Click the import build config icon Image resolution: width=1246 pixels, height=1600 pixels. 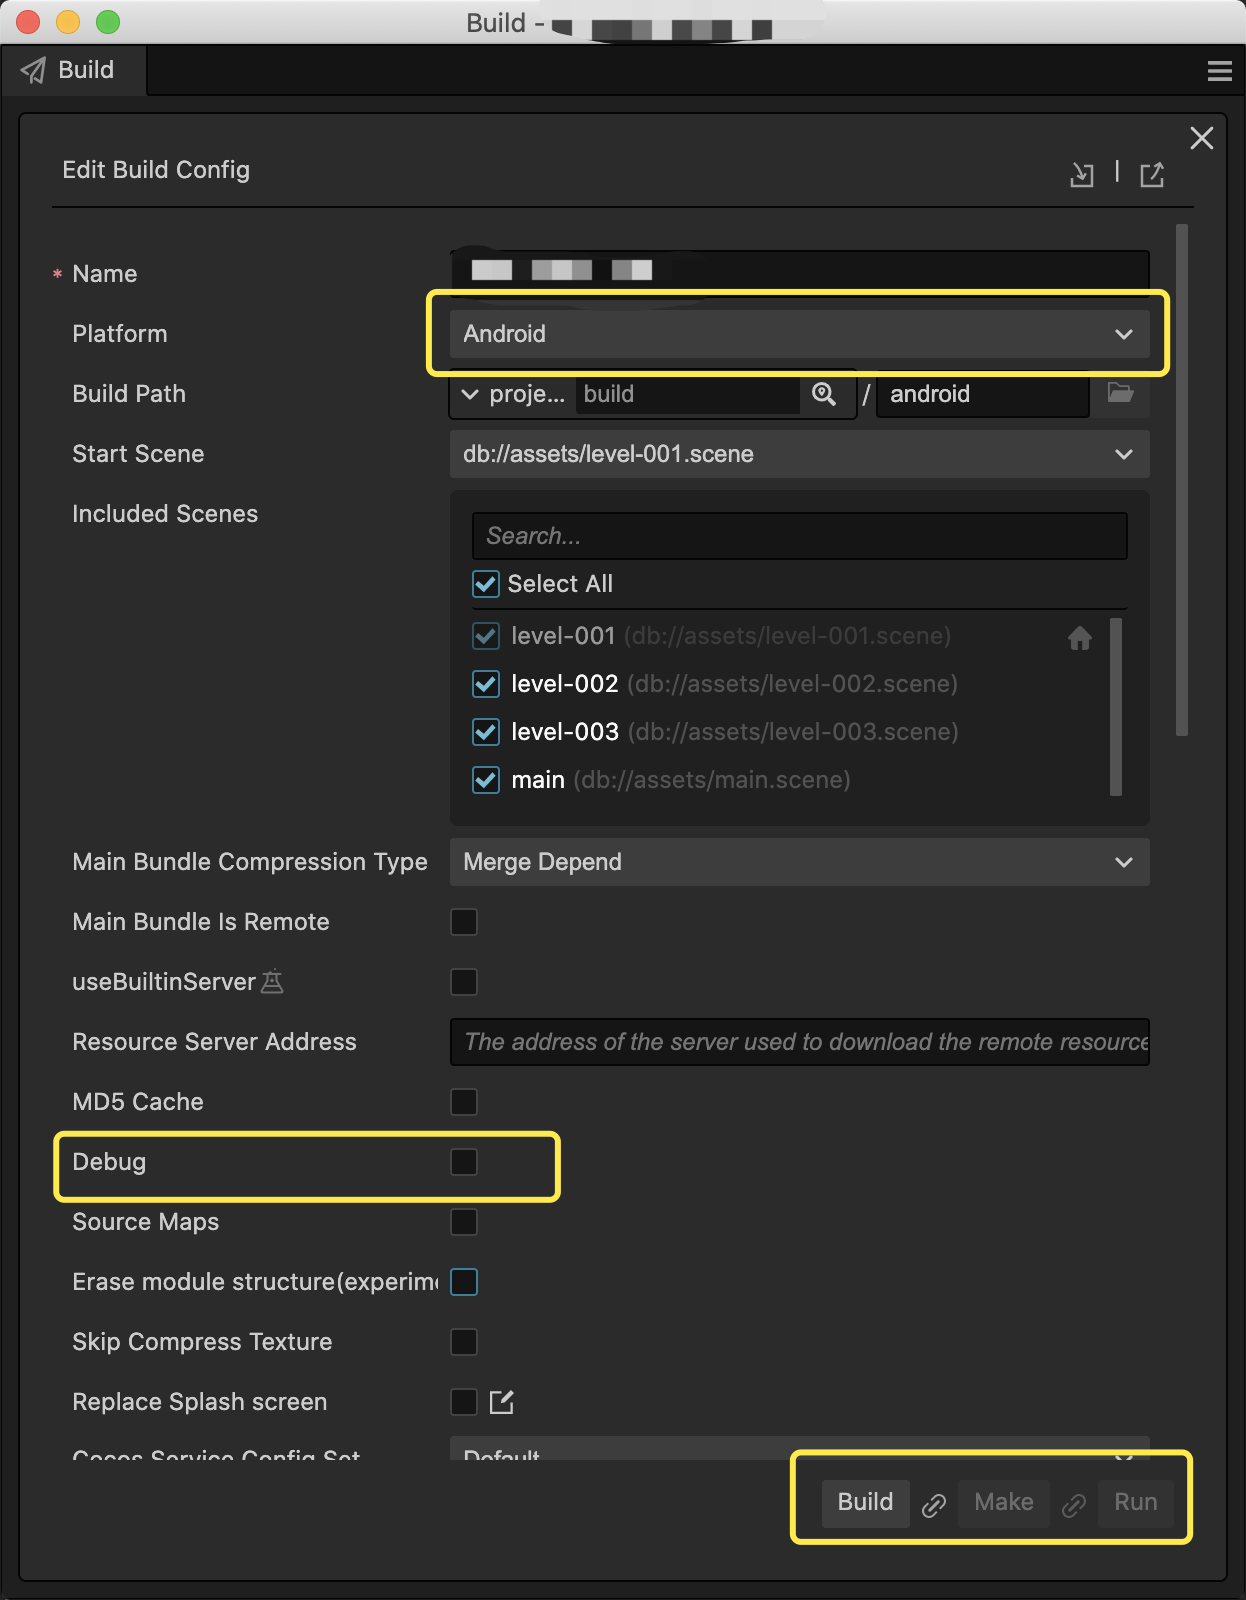tap(1082, 175)
